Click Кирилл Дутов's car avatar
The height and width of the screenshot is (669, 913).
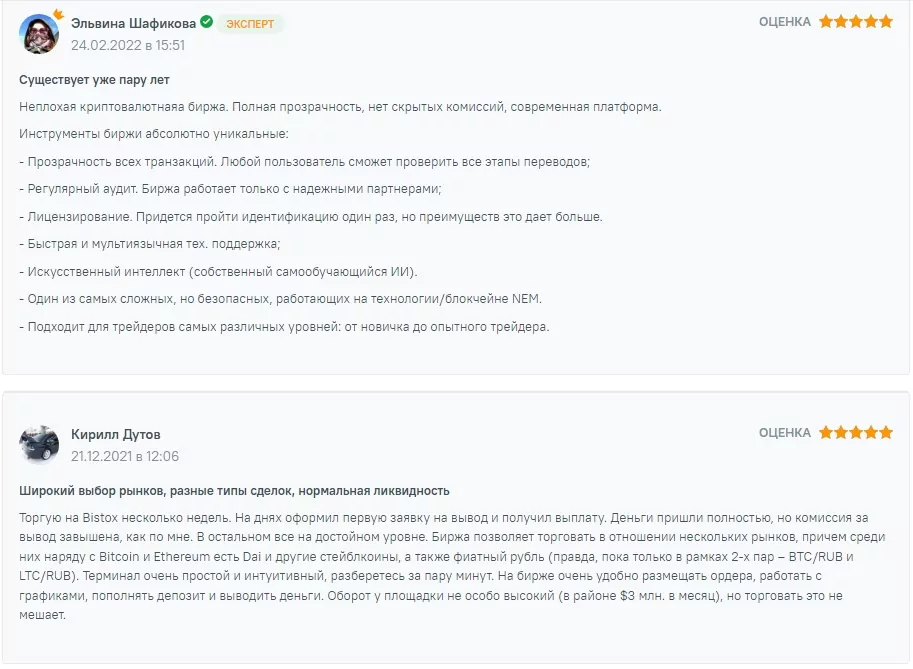coord(39,445)
